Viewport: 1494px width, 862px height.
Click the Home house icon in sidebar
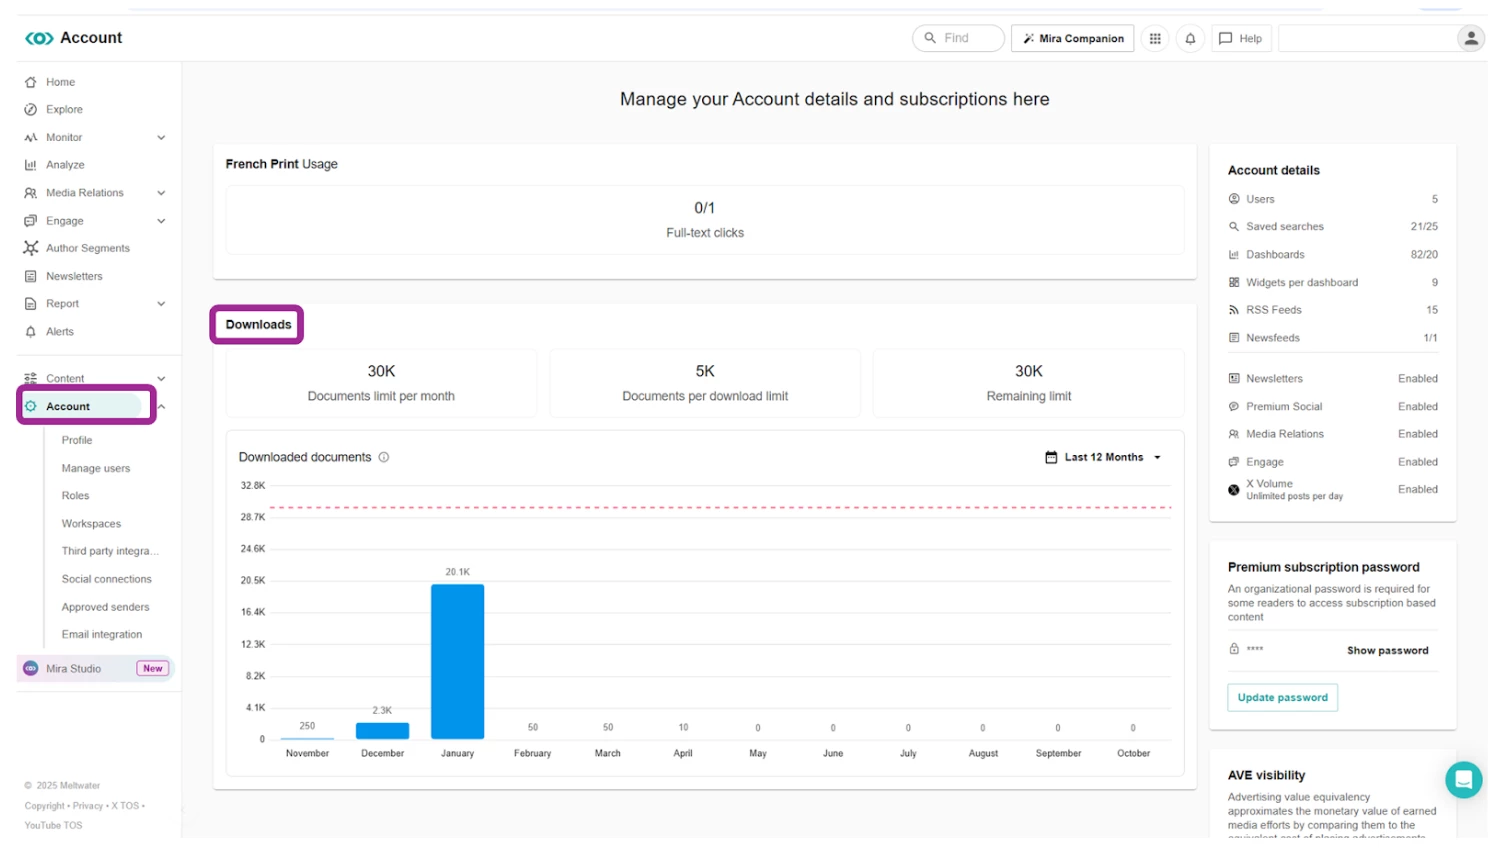31,82
